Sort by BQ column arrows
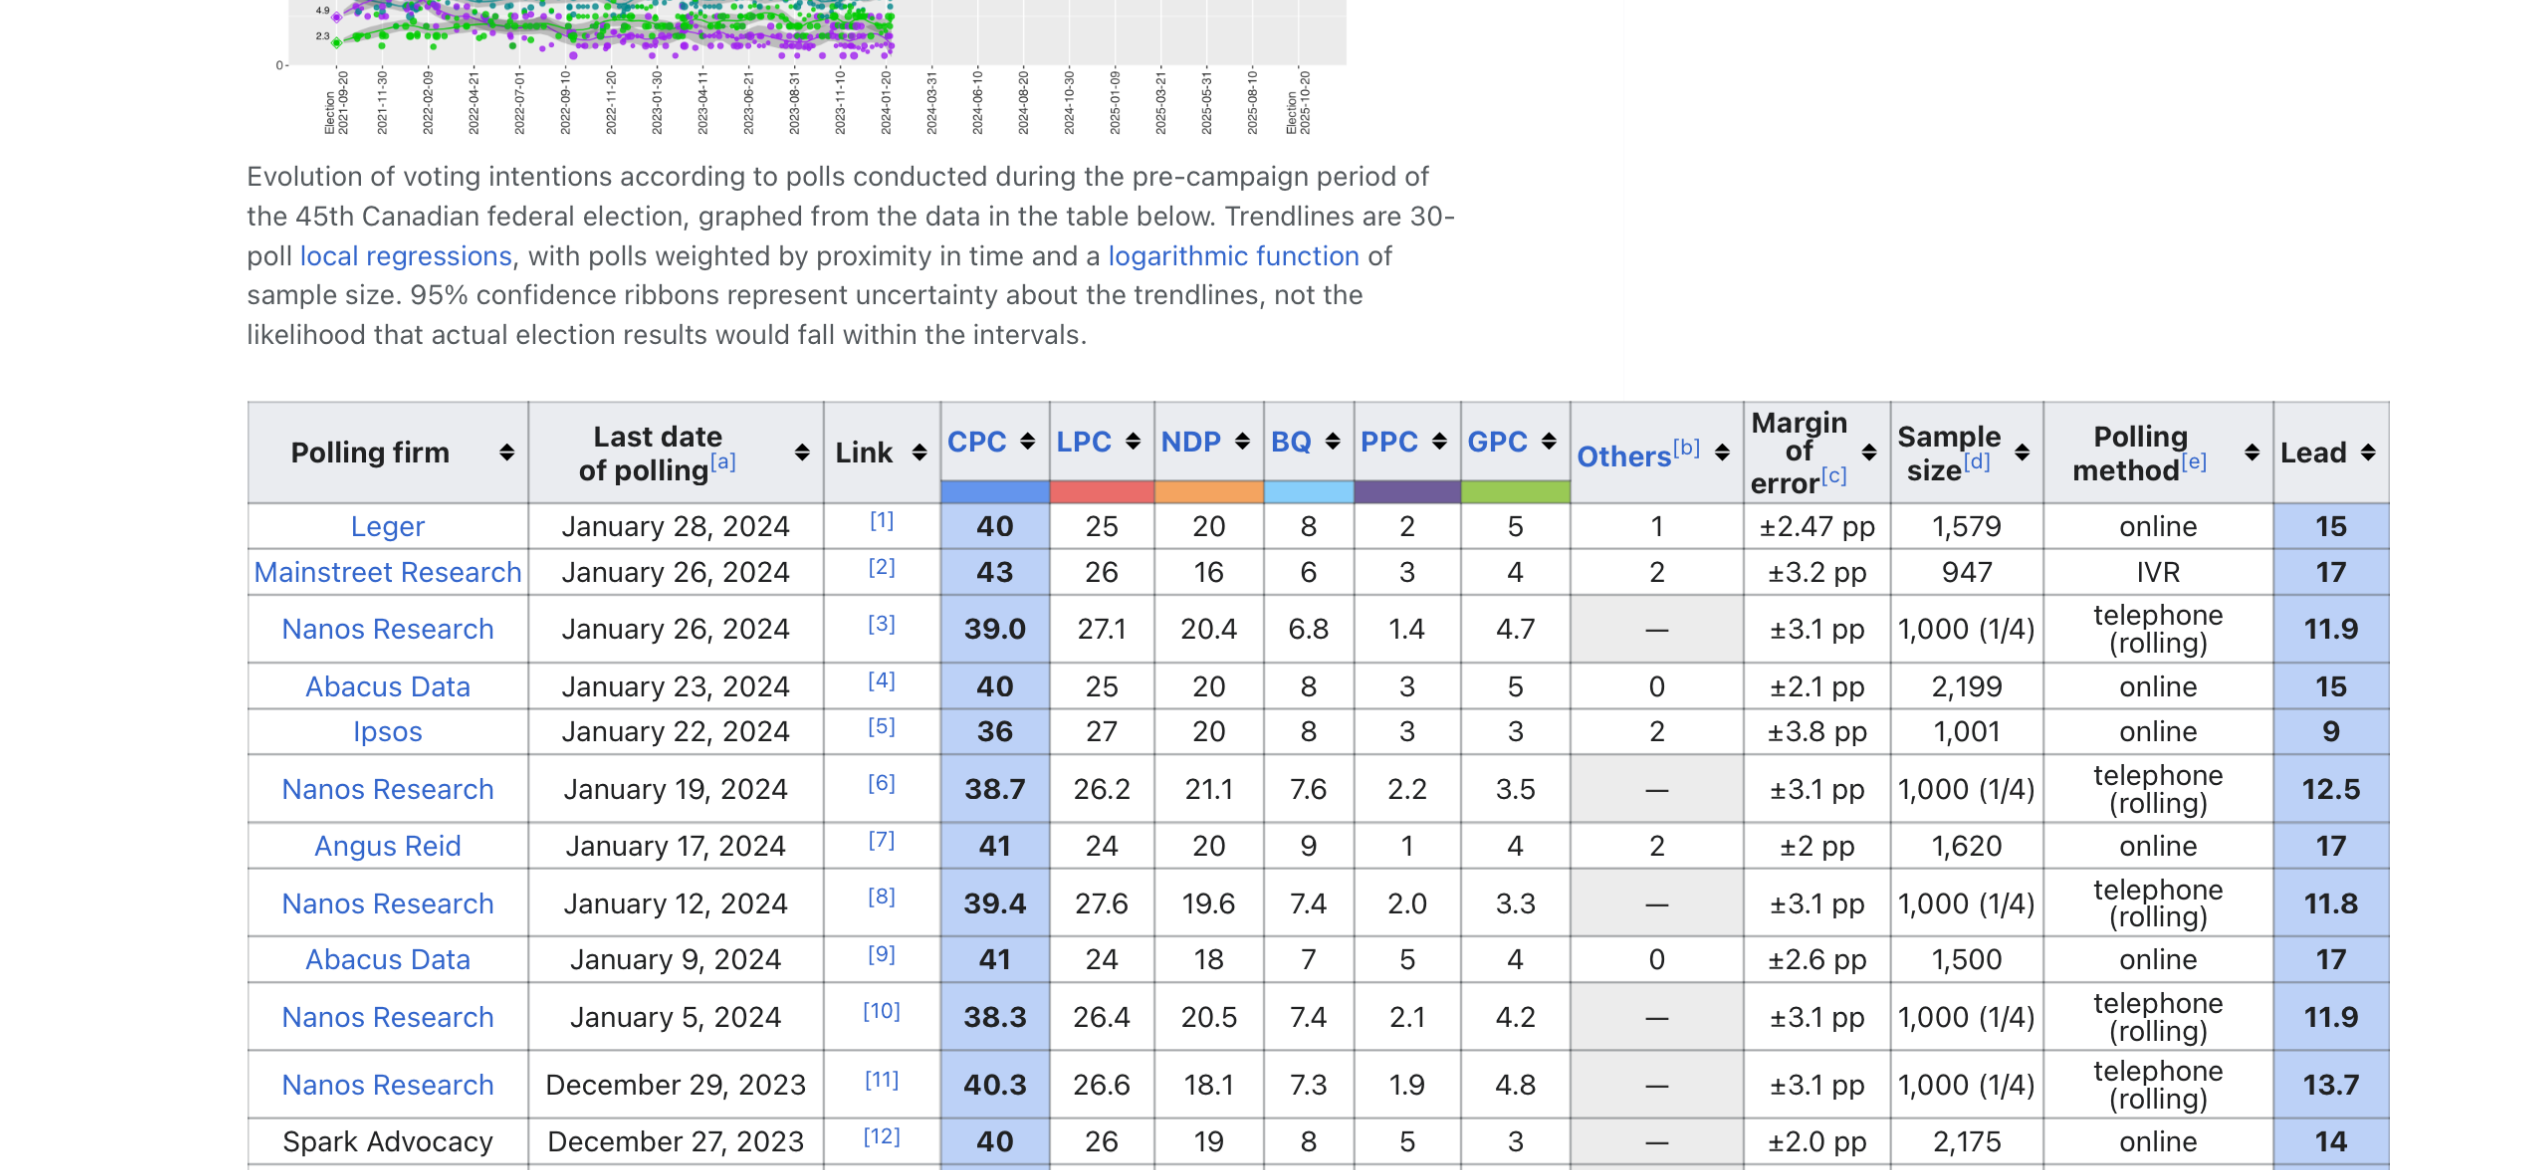The width and height of the screenshot is (2532, 1170). [1332, 441]
